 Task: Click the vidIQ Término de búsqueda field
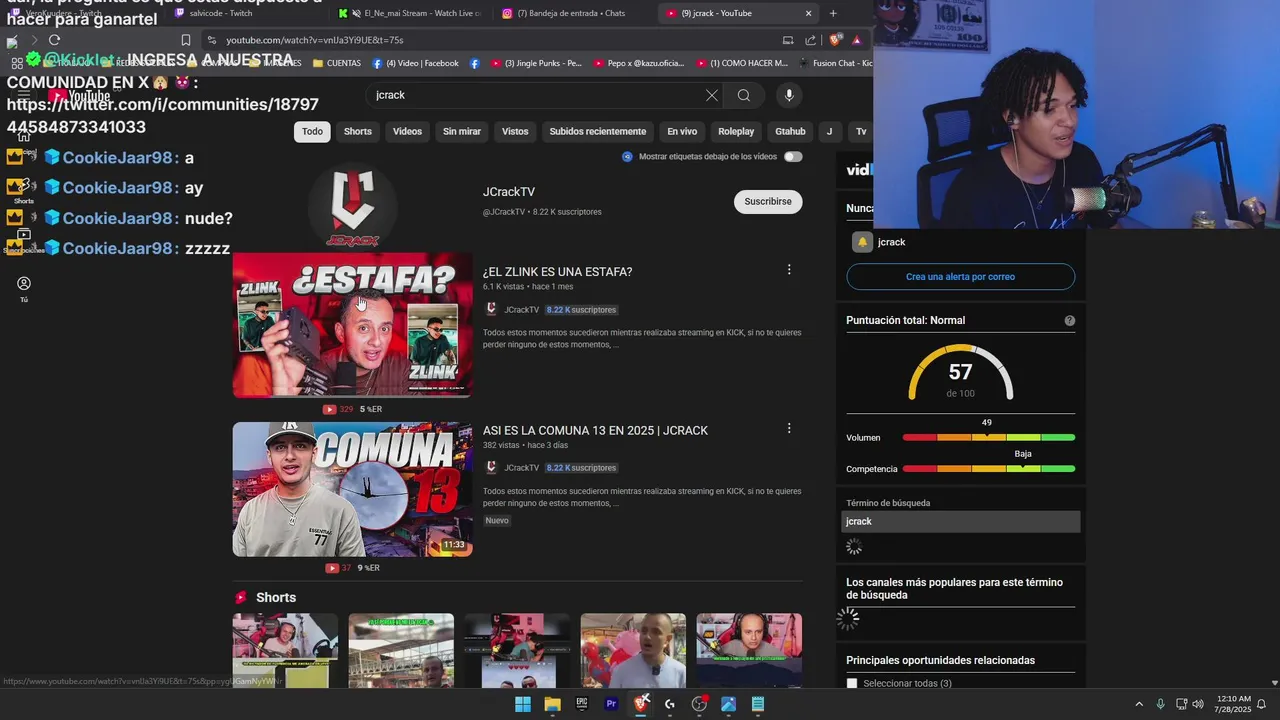[960, 521]
